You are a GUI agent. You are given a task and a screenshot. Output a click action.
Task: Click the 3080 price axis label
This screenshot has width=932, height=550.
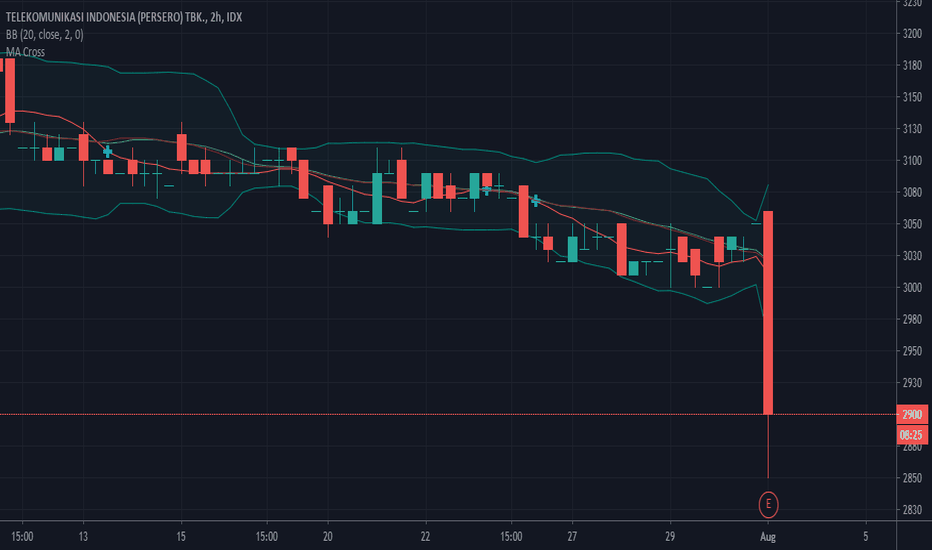coord(912,192)
